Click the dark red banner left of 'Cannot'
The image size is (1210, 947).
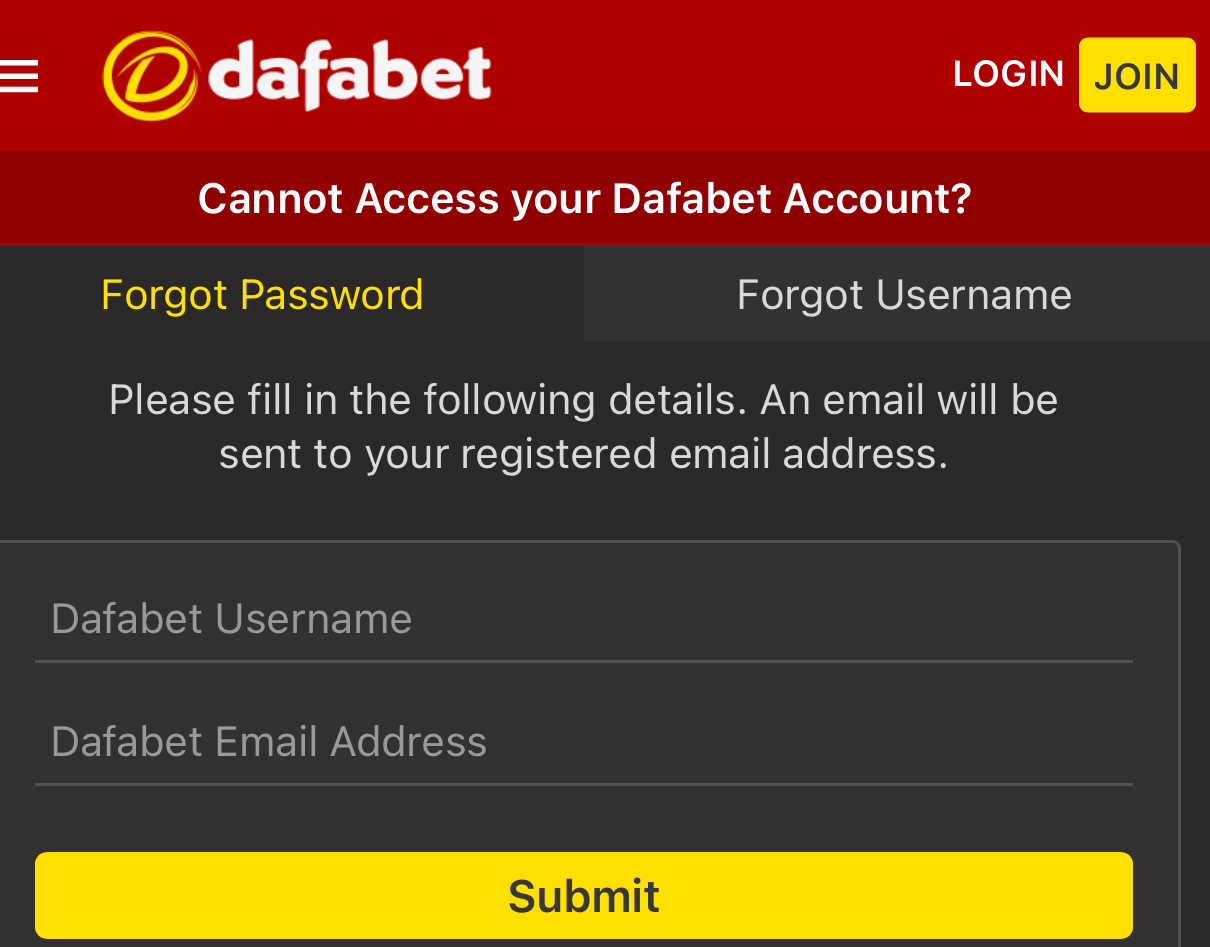(x=100, y=198)
